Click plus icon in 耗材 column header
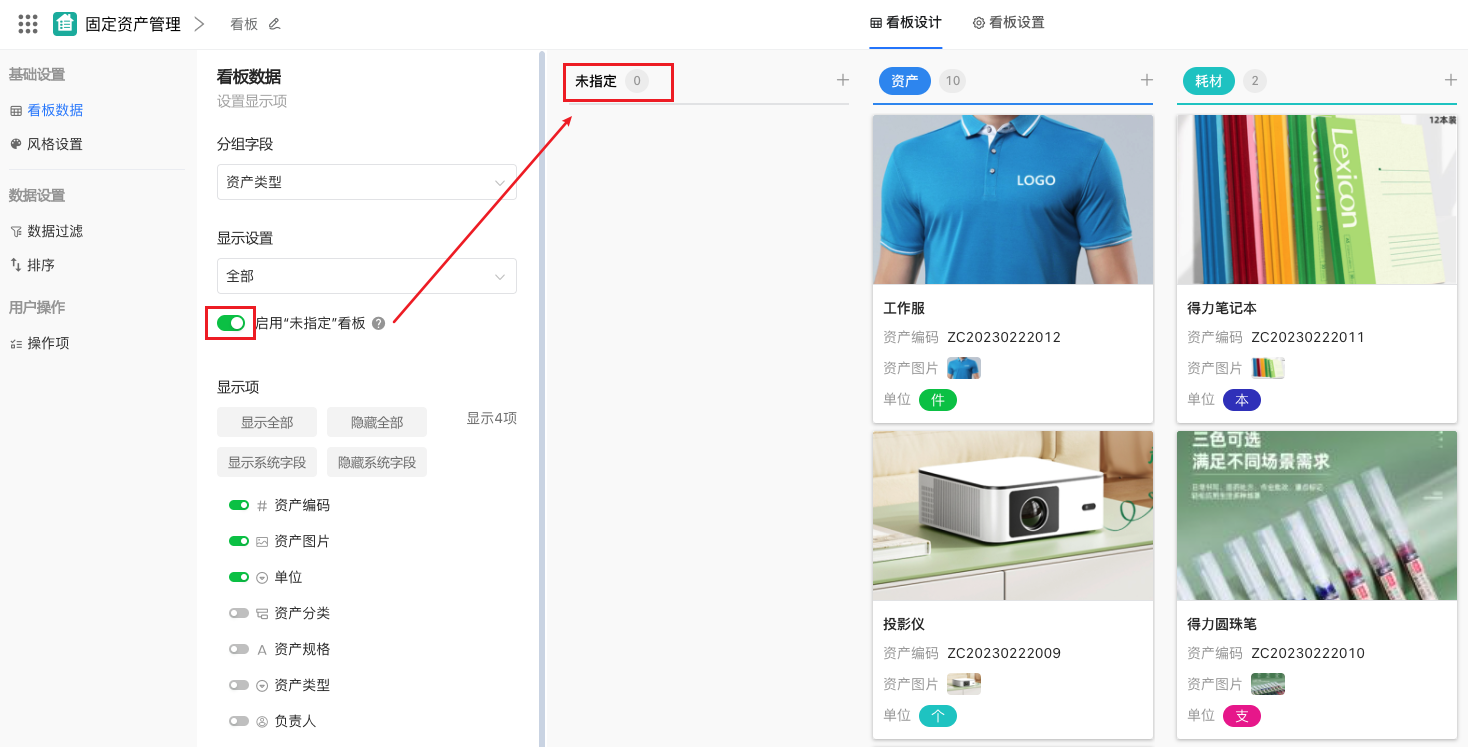Image resolution: width=1468 pixels, height=747 pixels. point(1450,80)
